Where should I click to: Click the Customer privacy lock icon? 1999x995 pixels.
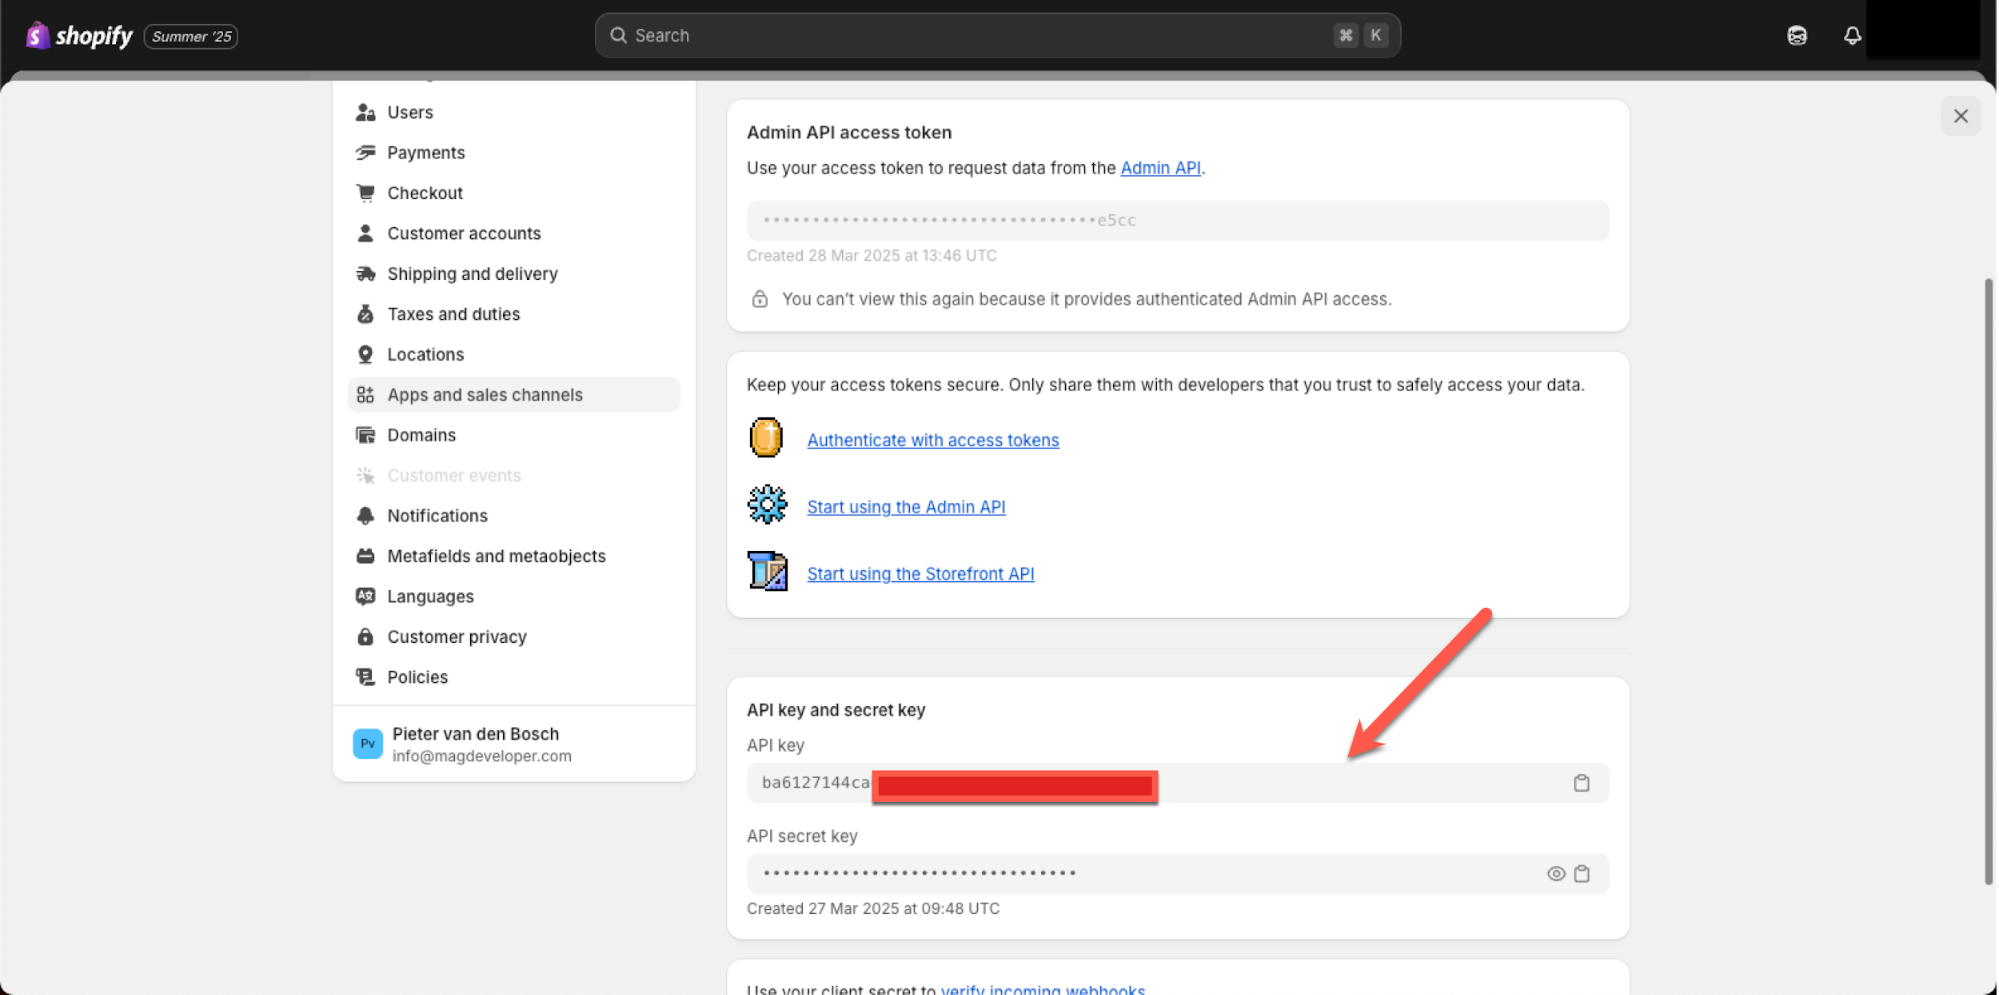366,636
